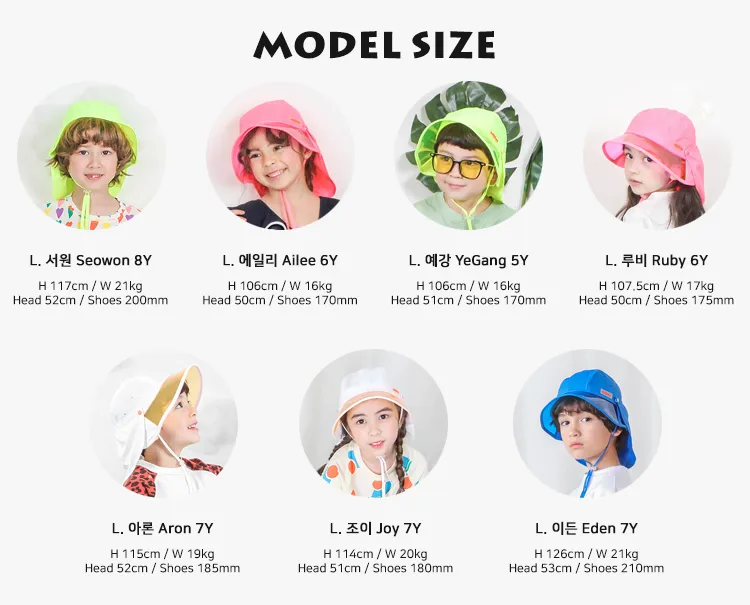Image resolution: width=750 pixels, height=605 pixels.
Task: Select Ailee's pink hat photo
Action: point(280,155)
